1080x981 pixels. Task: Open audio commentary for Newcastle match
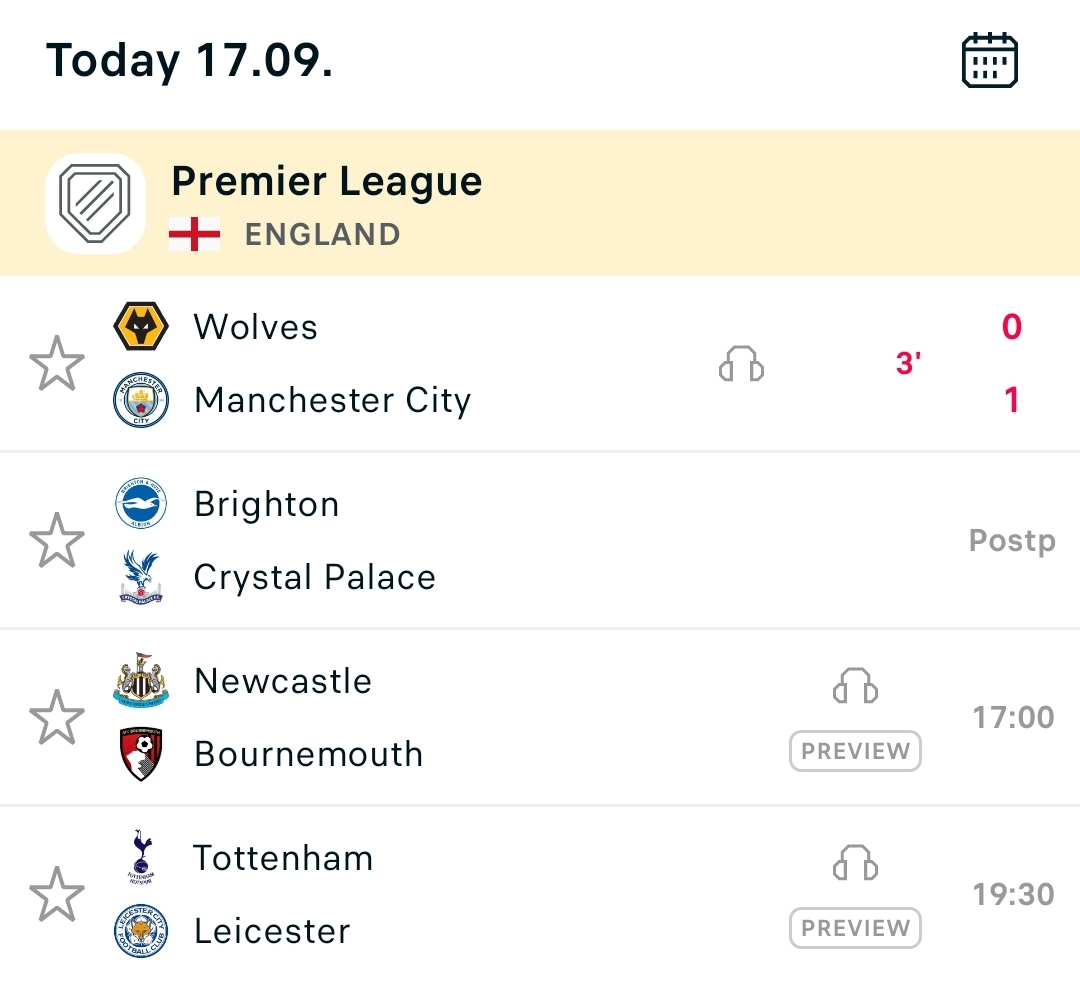click(x=855, y=687)
